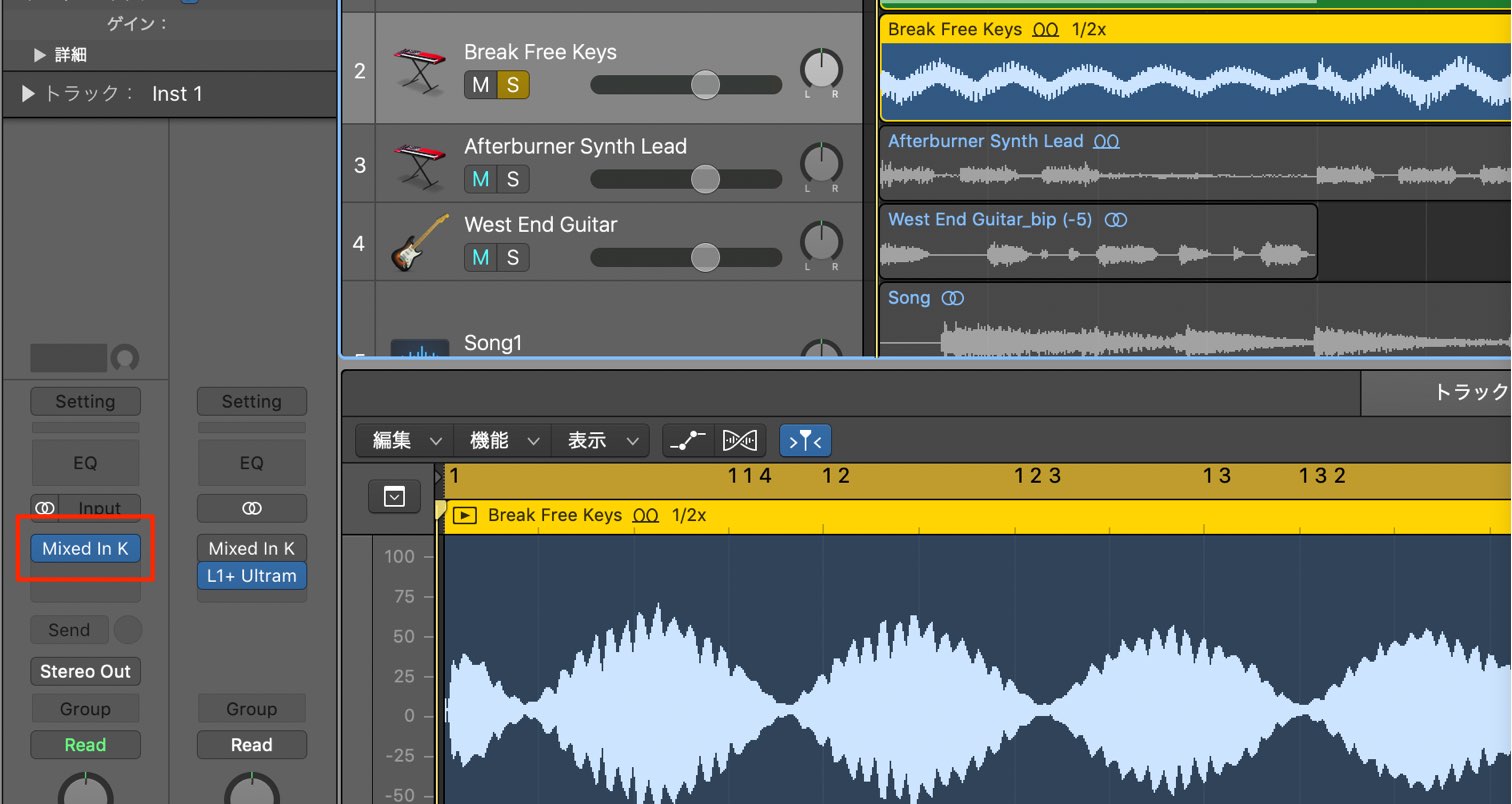
Task: Open the 編集 dropdown menu
Action: coord(406,440)
